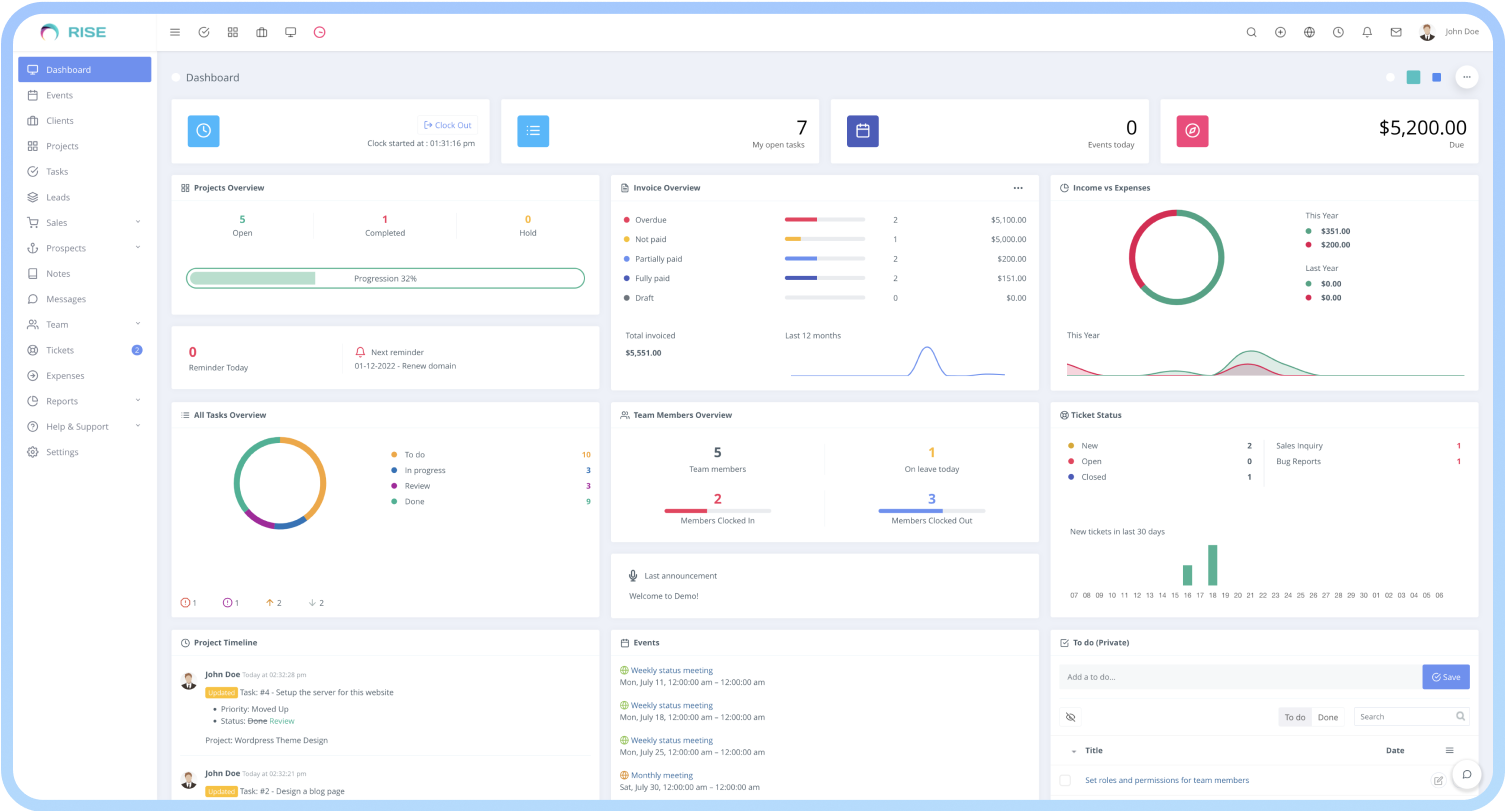This screenshot has height=811, width=1505.
Task: Open the envelope messages icon in header
Action: point(1396,32)
